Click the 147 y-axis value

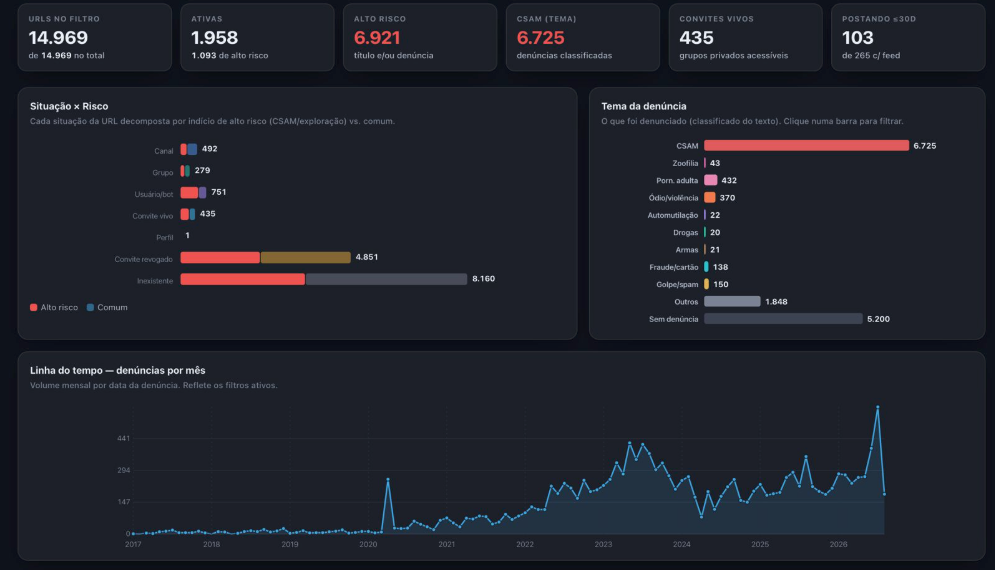coord(123,502)
